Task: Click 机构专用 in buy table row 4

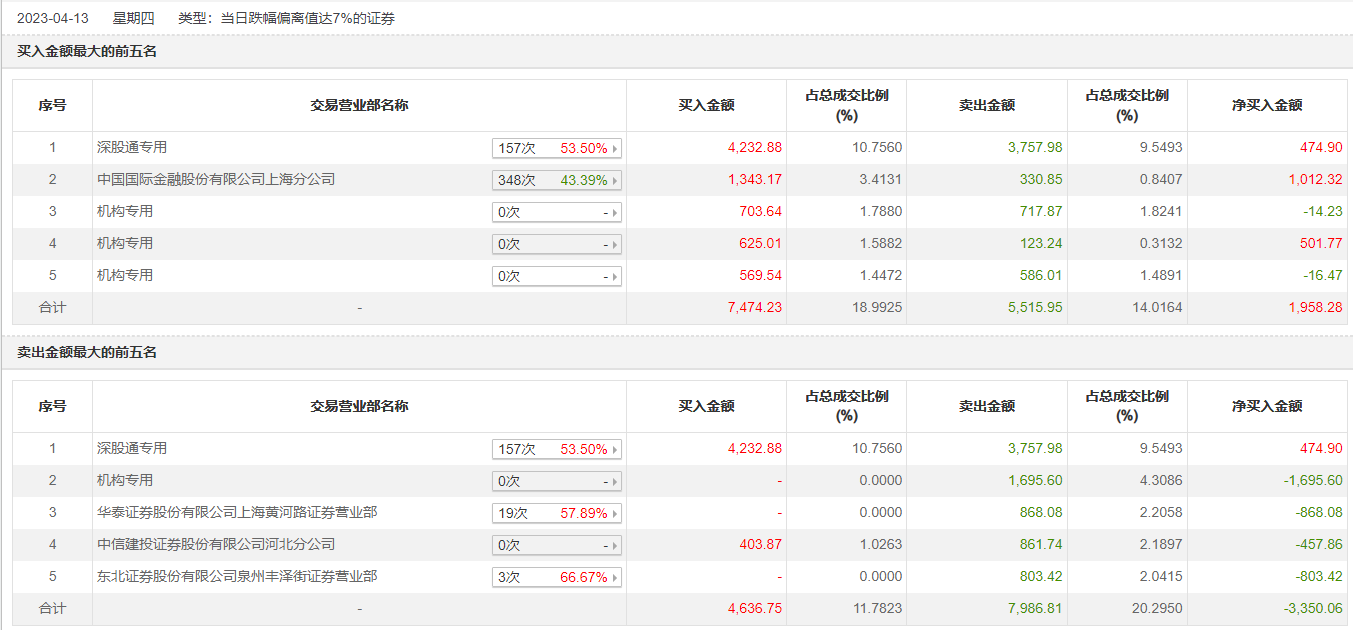Action: click(125, 244)
